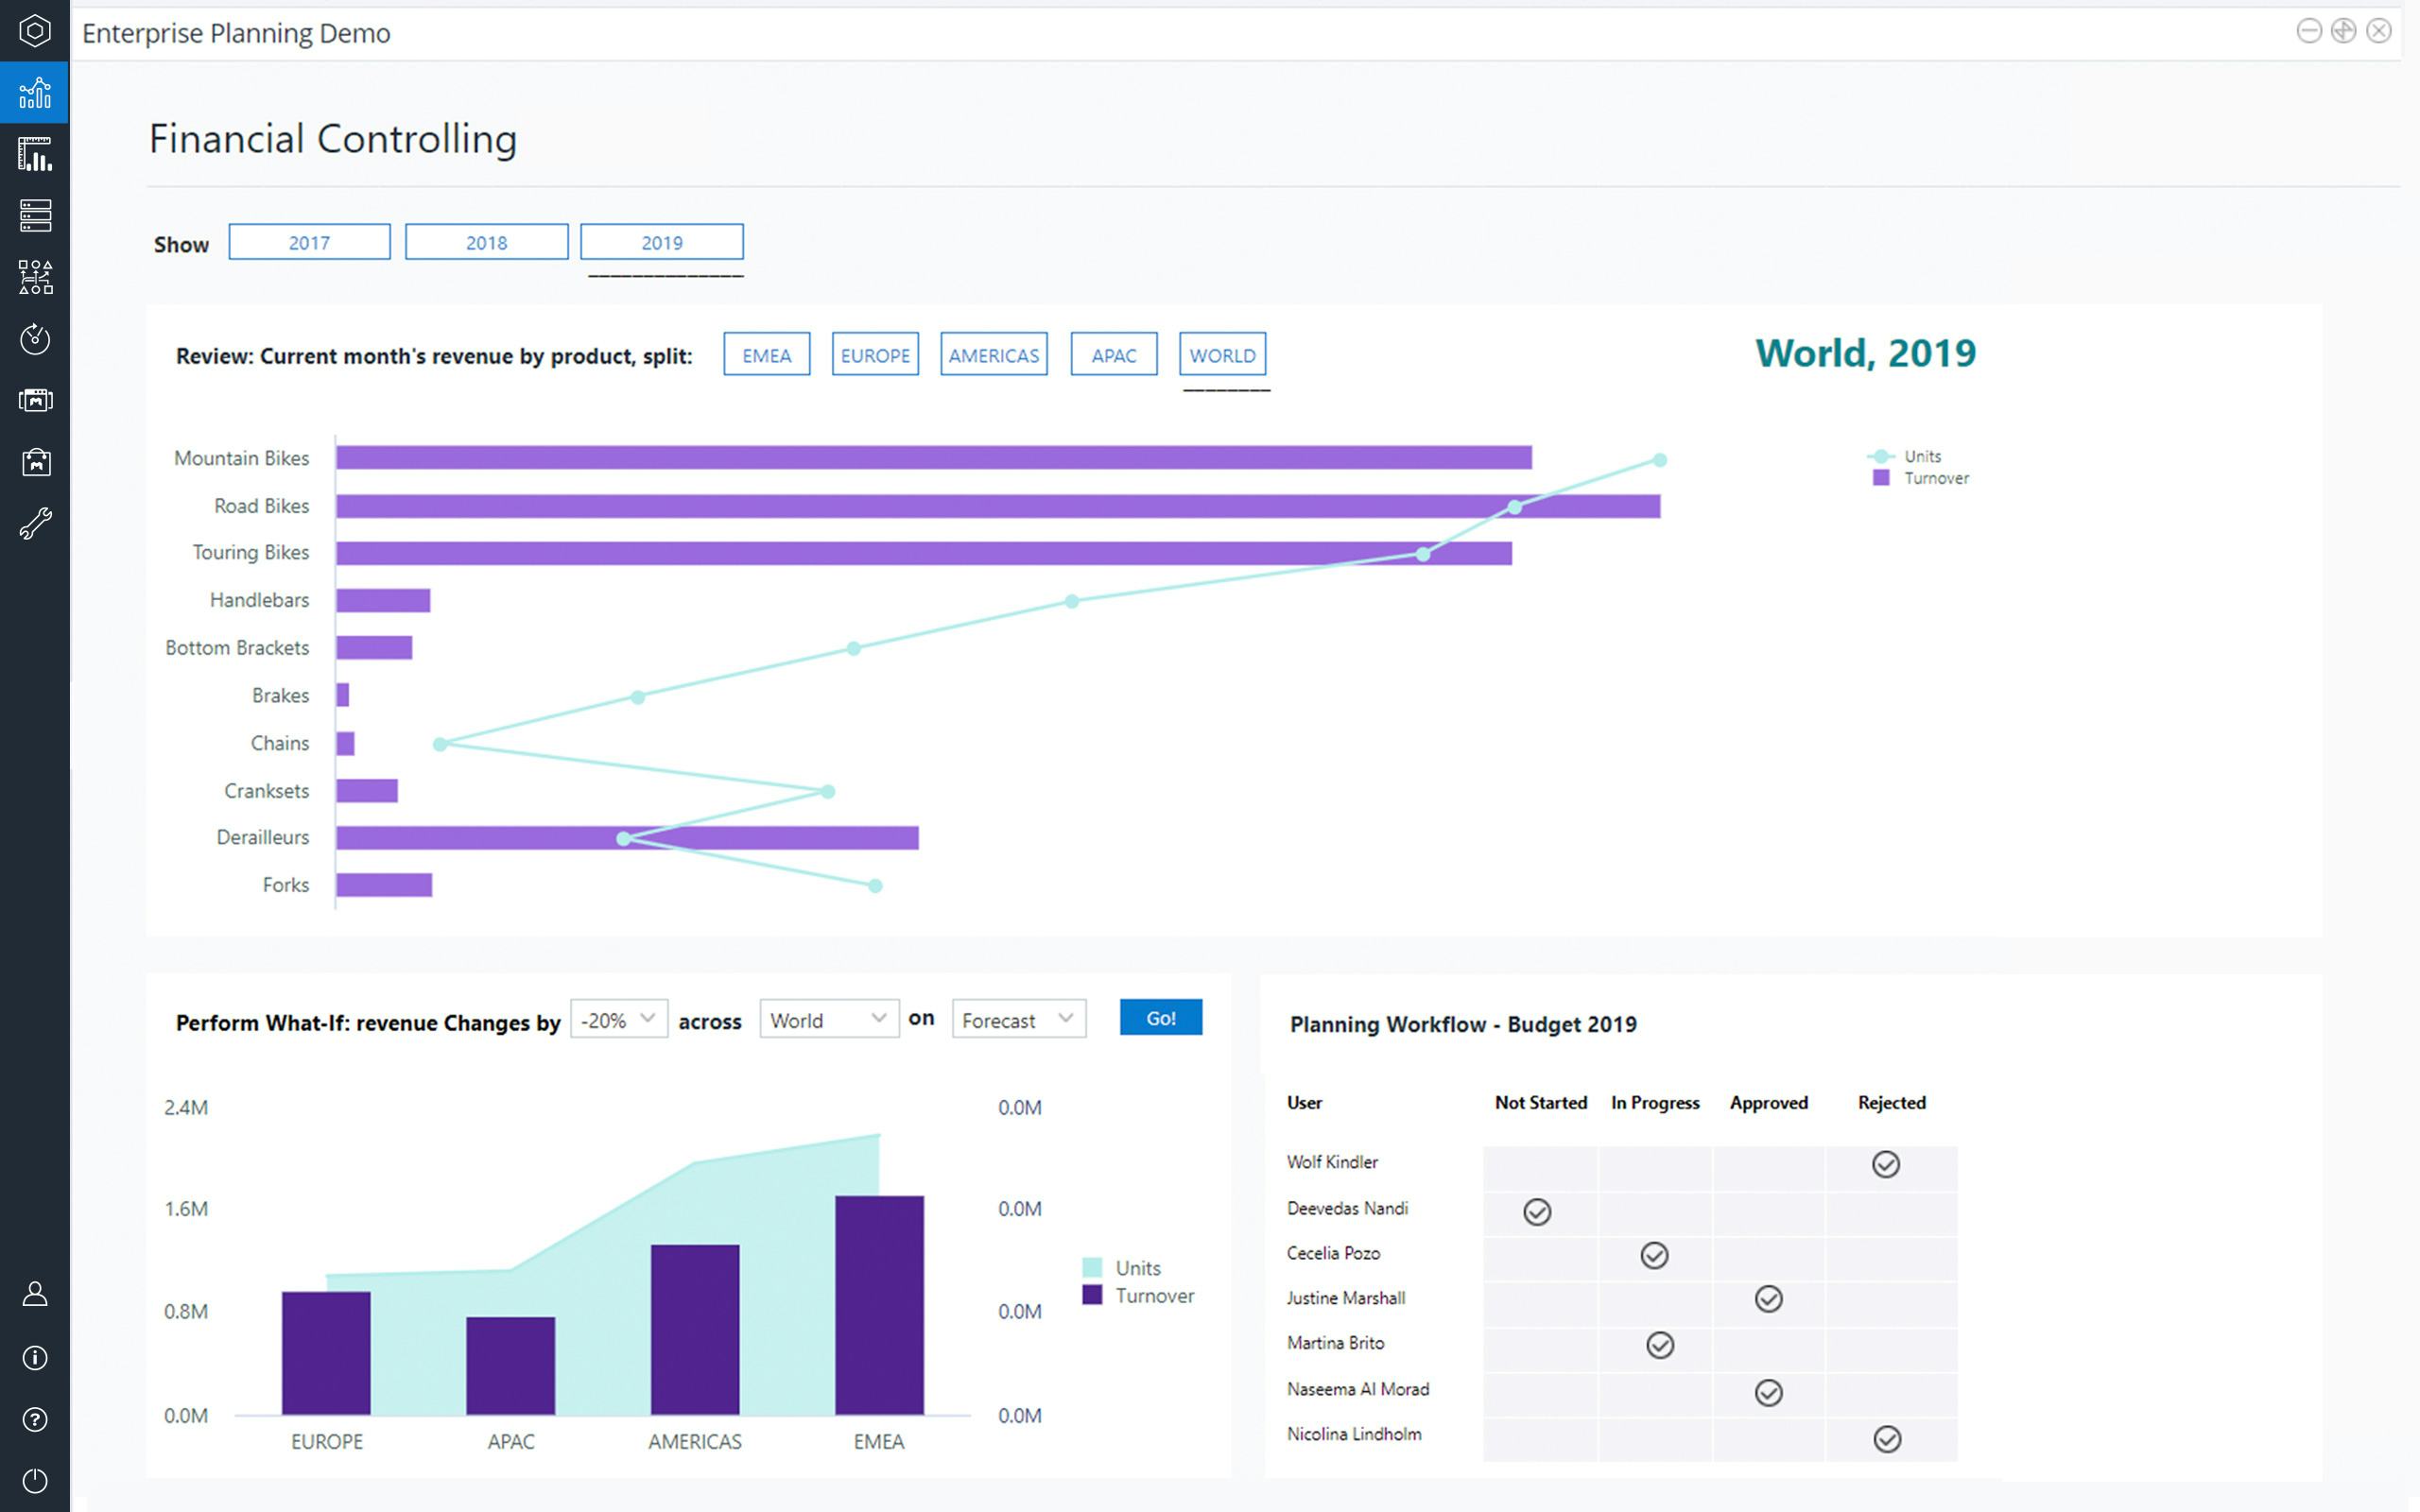The height and width of the screenshot is (1512, 2420).
Task: Toggle Wolf Kindler's Rejected checkmark
Action: click(1885, 1164)
